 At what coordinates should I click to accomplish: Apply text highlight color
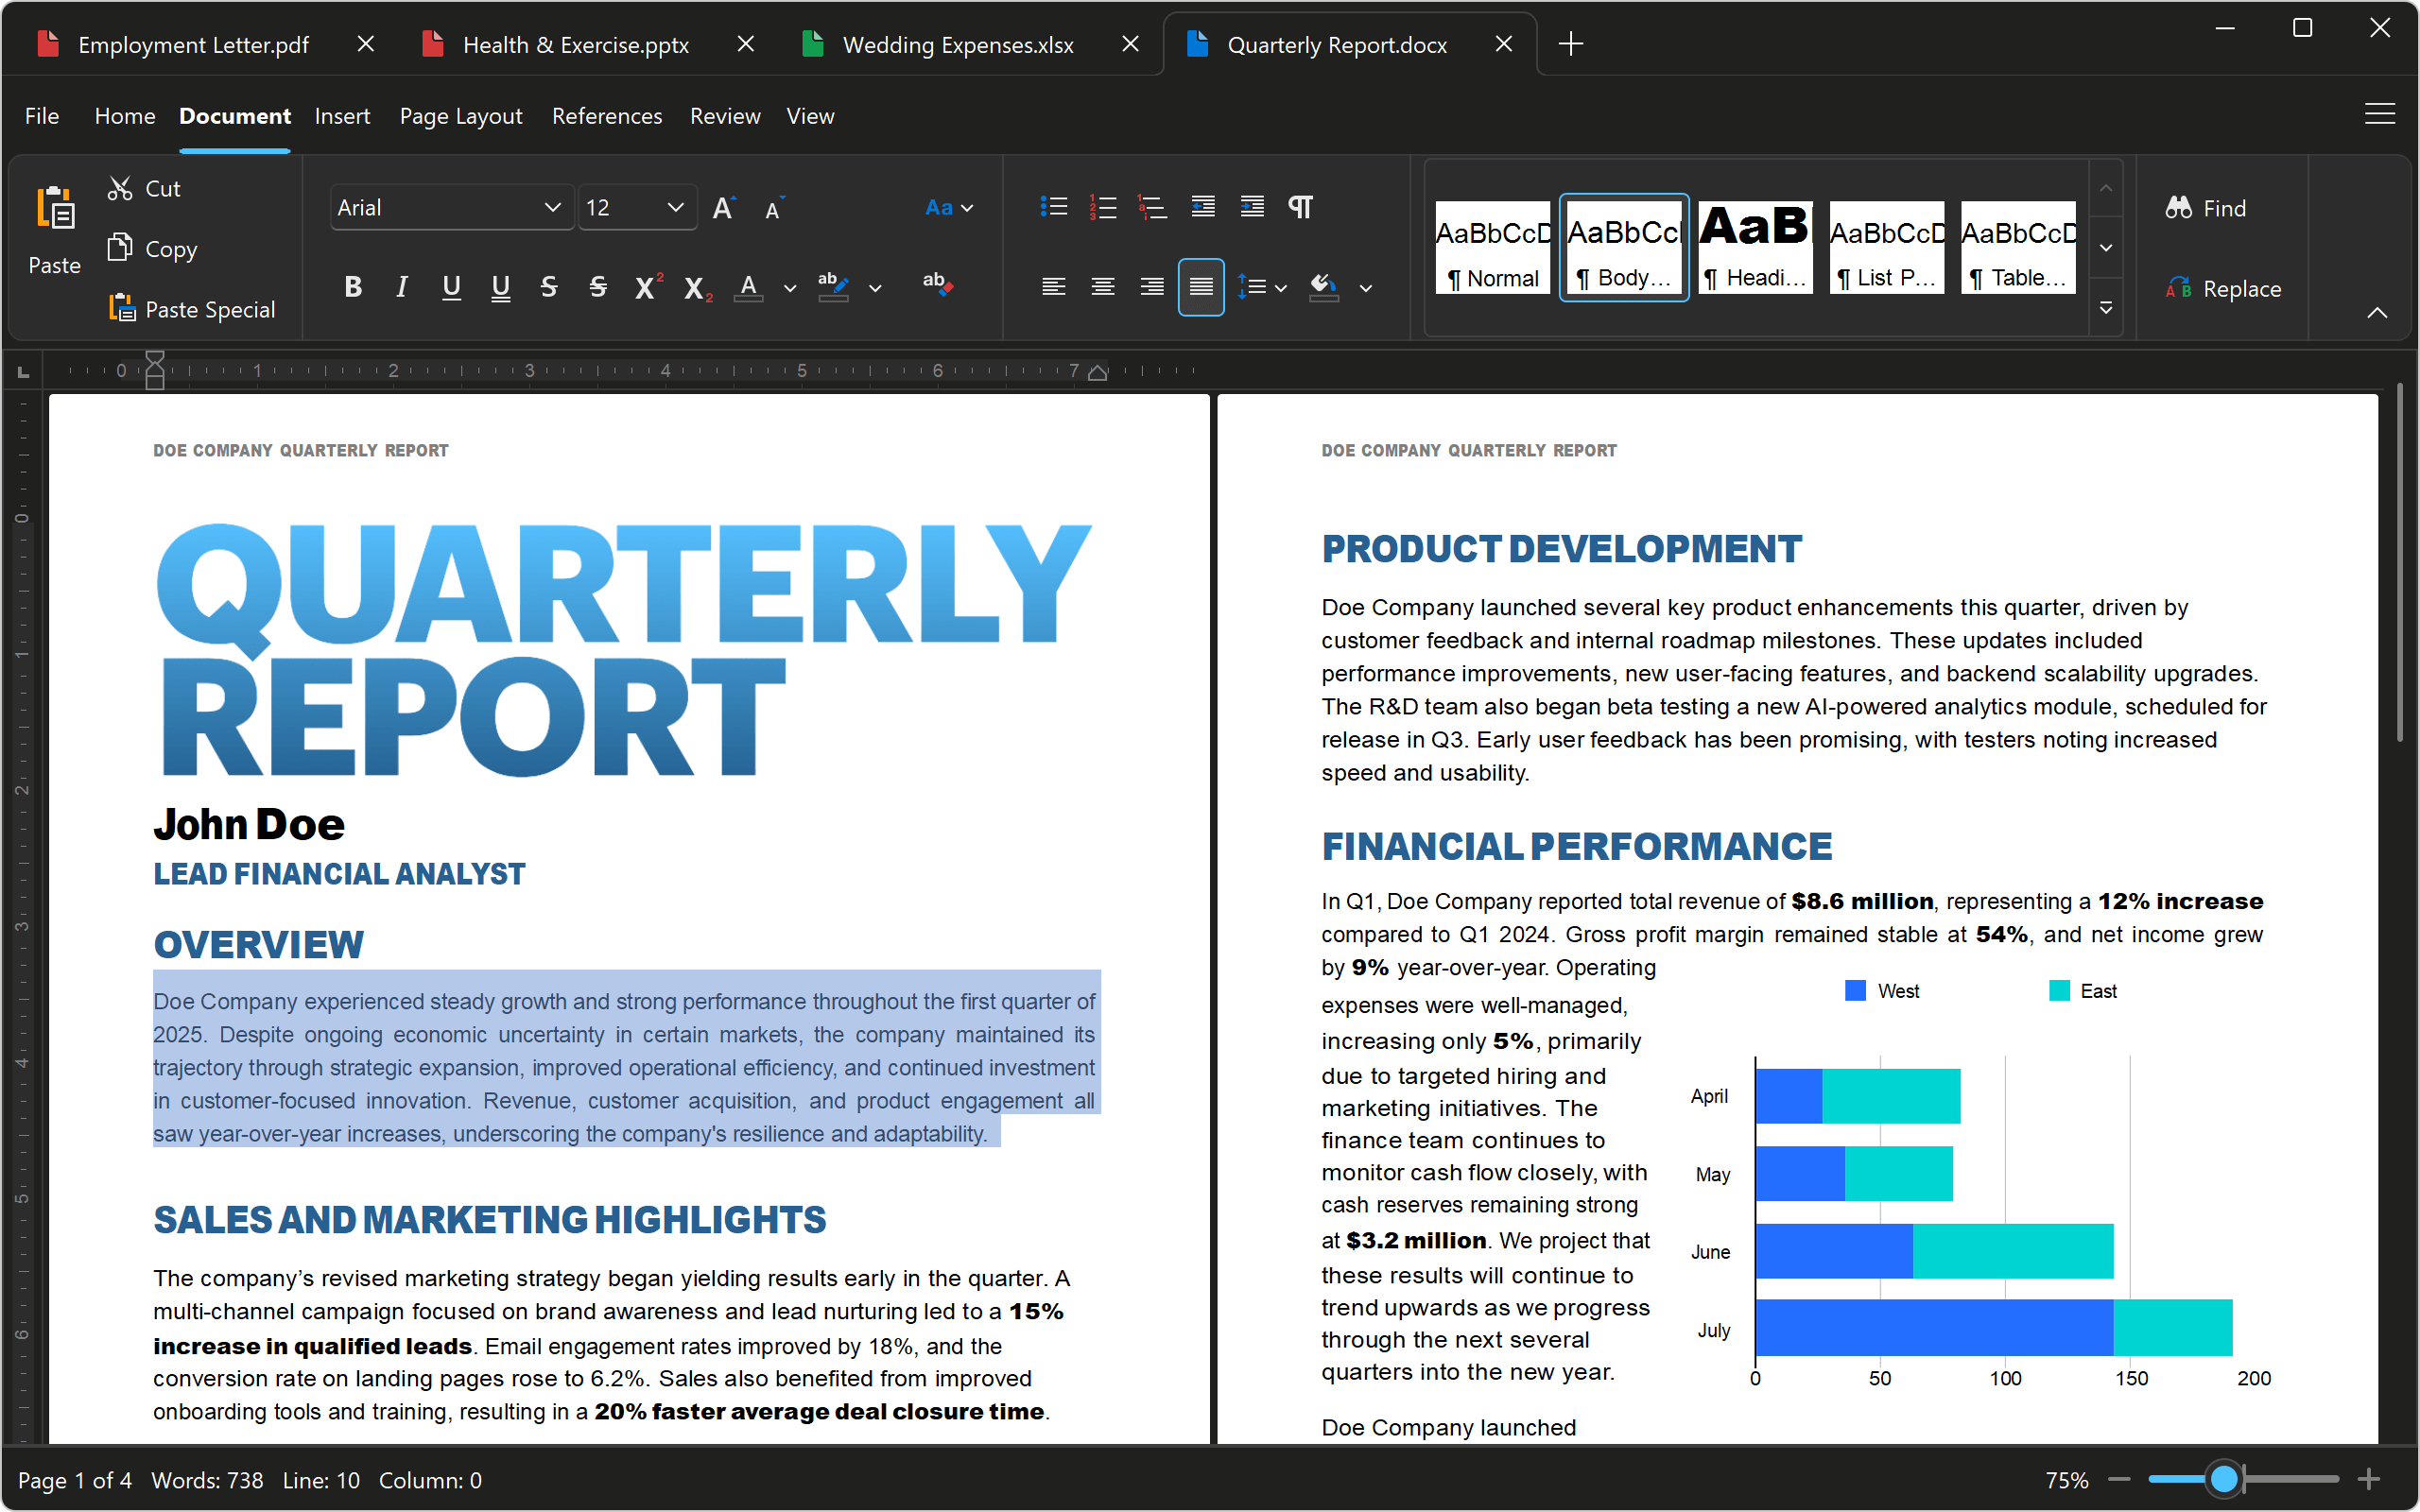[x=832, y=287]
